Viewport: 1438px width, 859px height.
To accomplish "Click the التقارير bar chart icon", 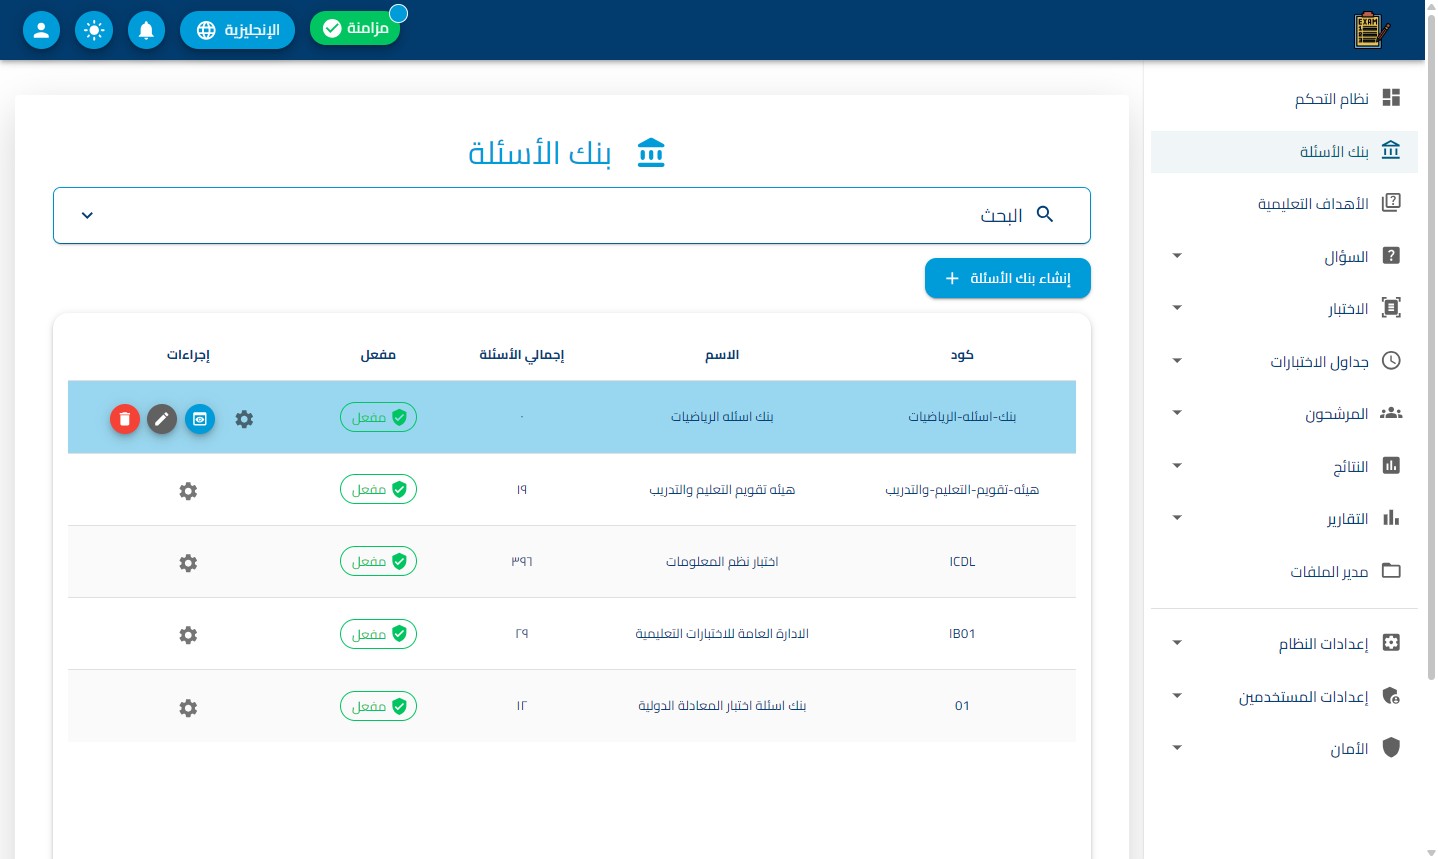I will point(1391,517).
